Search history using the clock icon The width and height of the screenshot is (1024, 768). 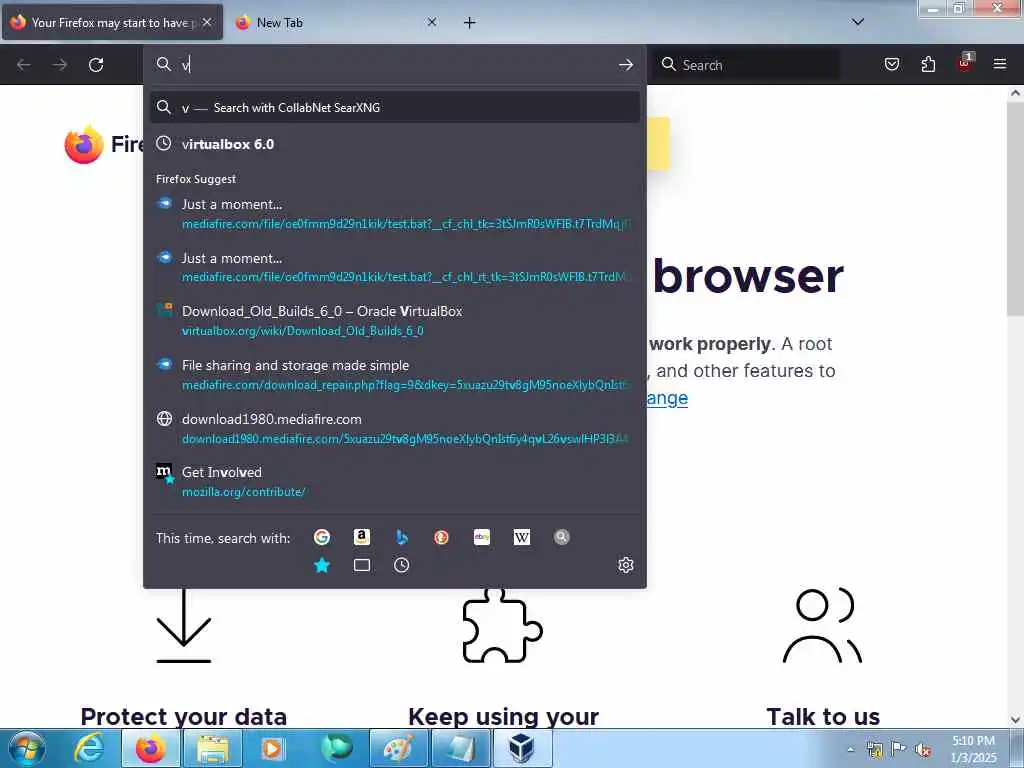point(402,565)
